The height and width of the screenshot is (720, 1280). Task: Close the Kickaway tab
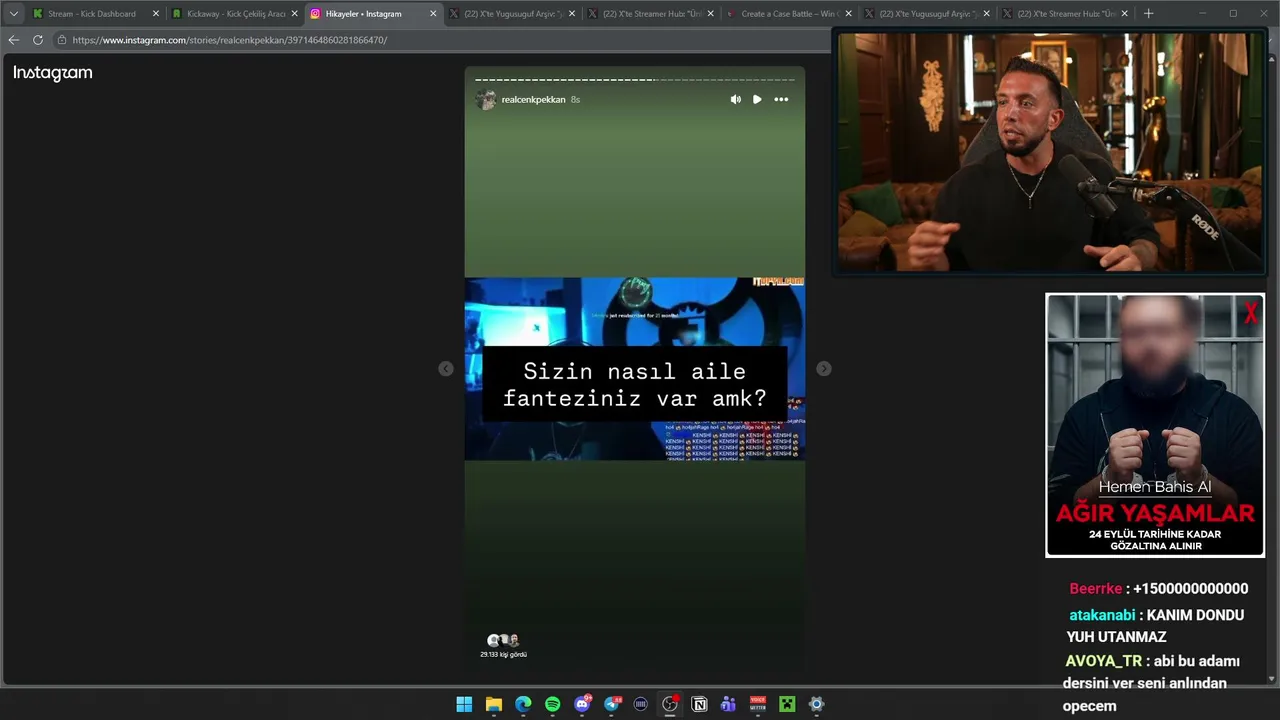click(294, 14)
